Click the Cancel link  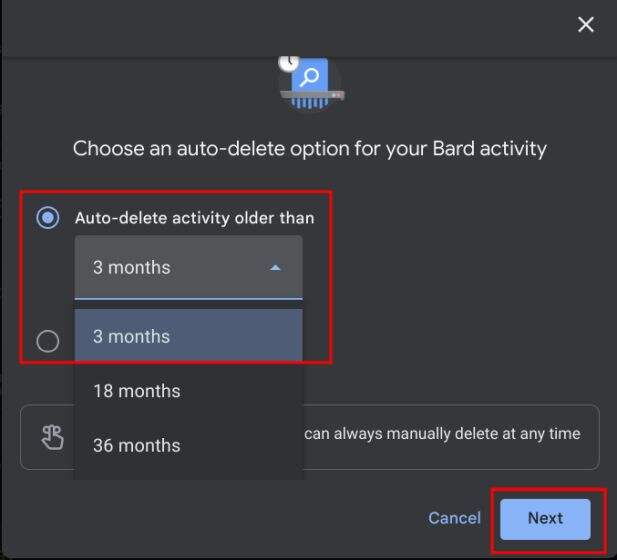coord(454,518)
